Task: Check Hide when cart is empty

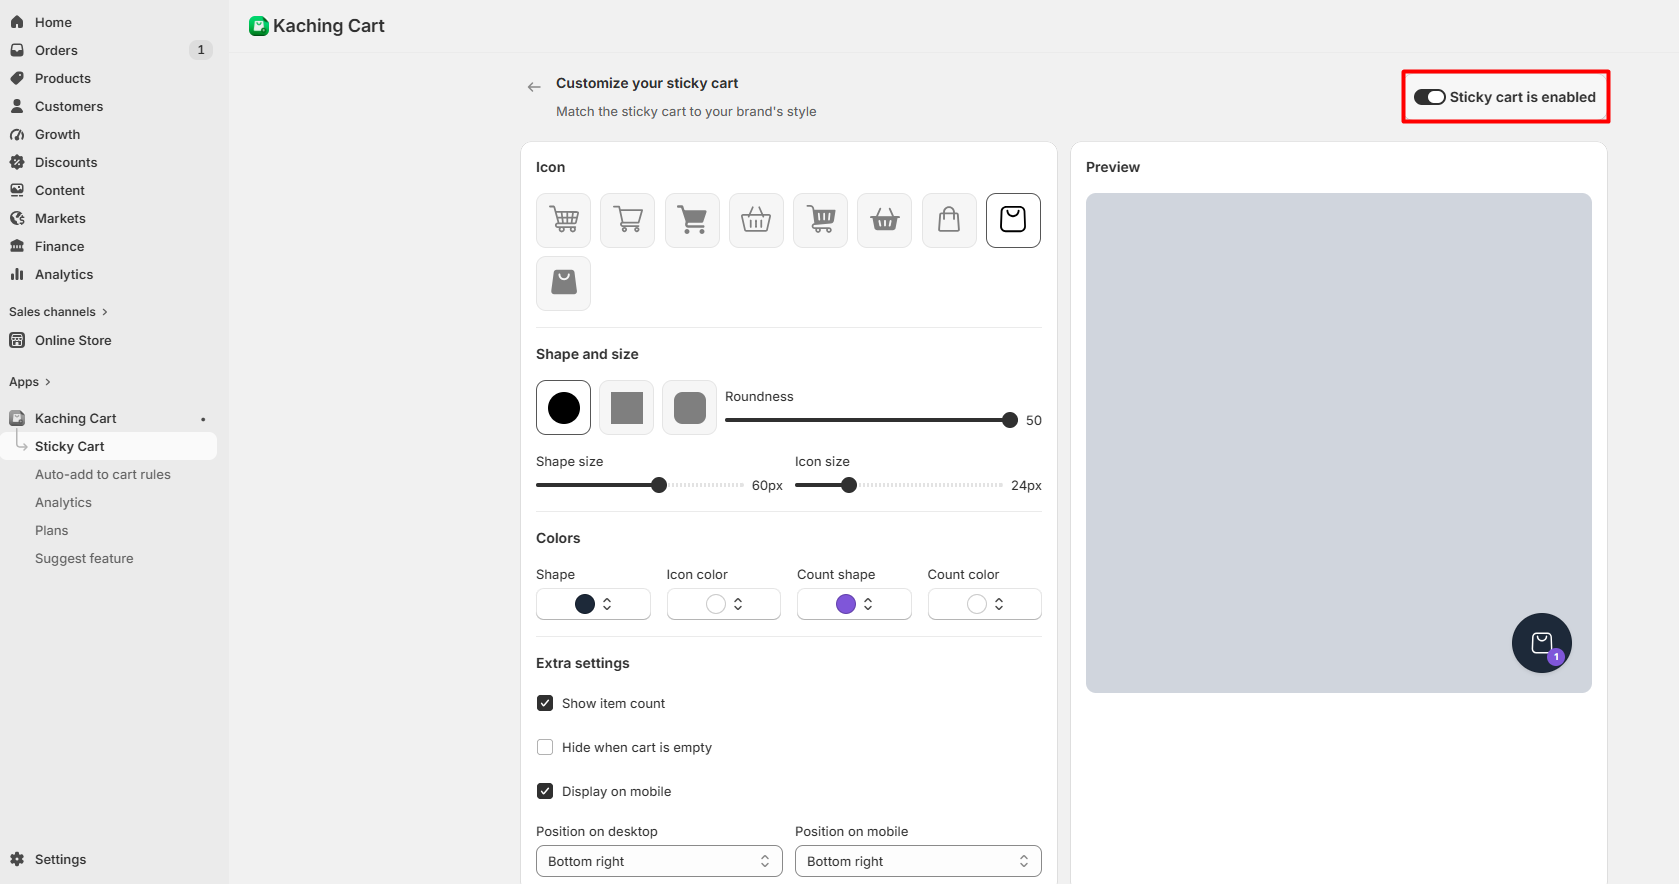Action: 545,747
